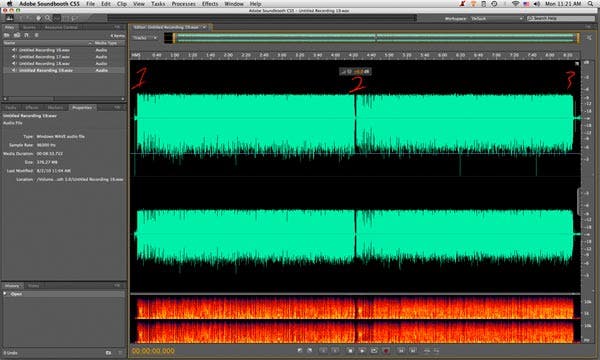The image size is (600, 360).
Task: Open the Processes menu
Action: pyautogui.click(x=183, y=3)
